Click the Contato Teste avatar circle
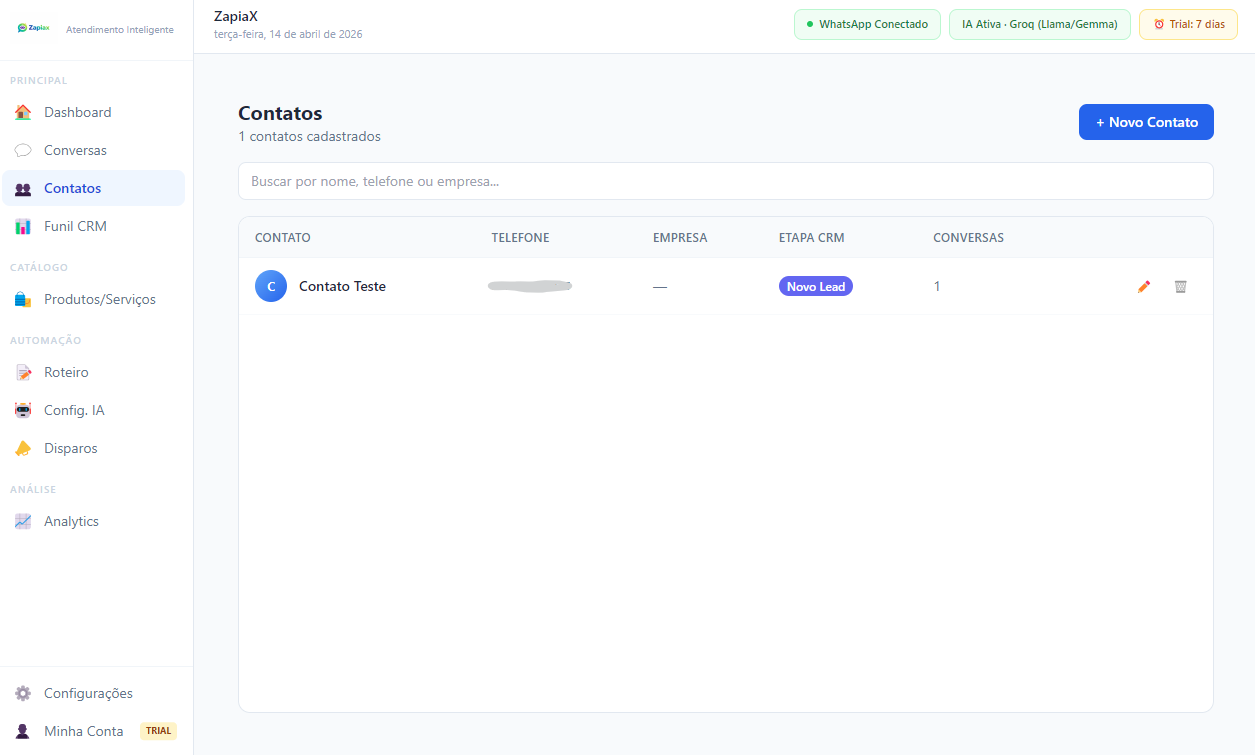The width and height of the screenshot is (1255, 755). point(271,287)
